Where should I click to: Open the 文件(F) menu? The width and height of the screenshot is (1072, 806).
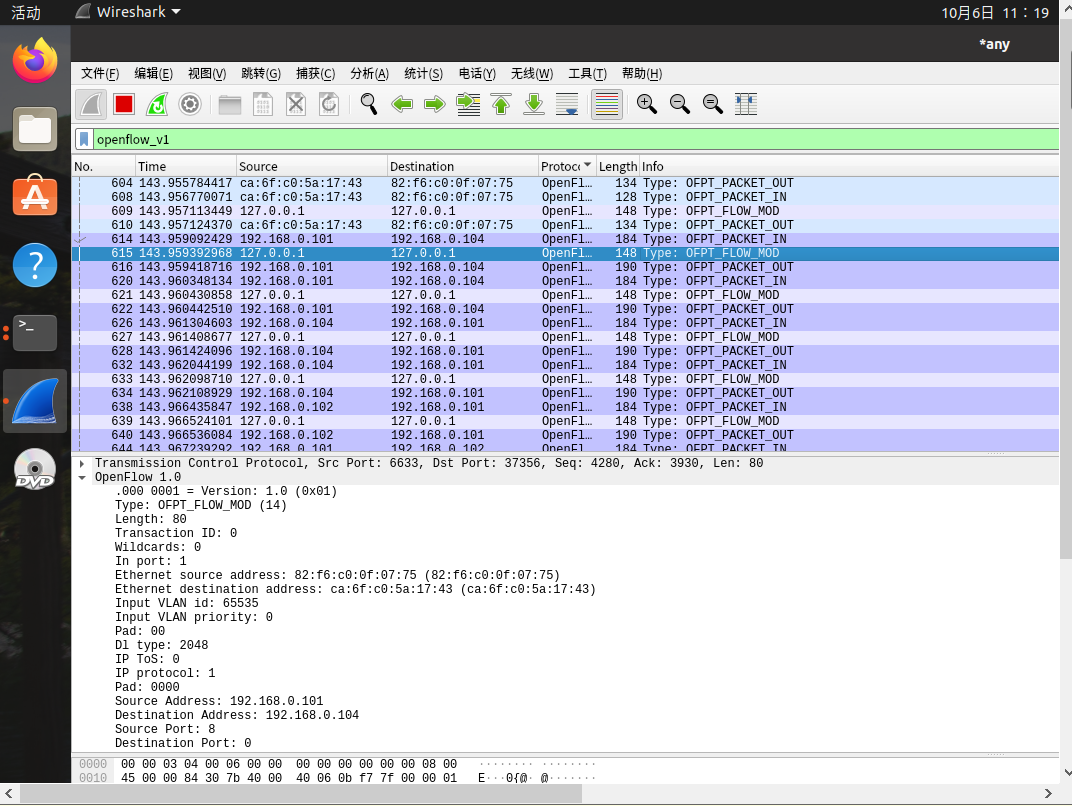point(100,74)
